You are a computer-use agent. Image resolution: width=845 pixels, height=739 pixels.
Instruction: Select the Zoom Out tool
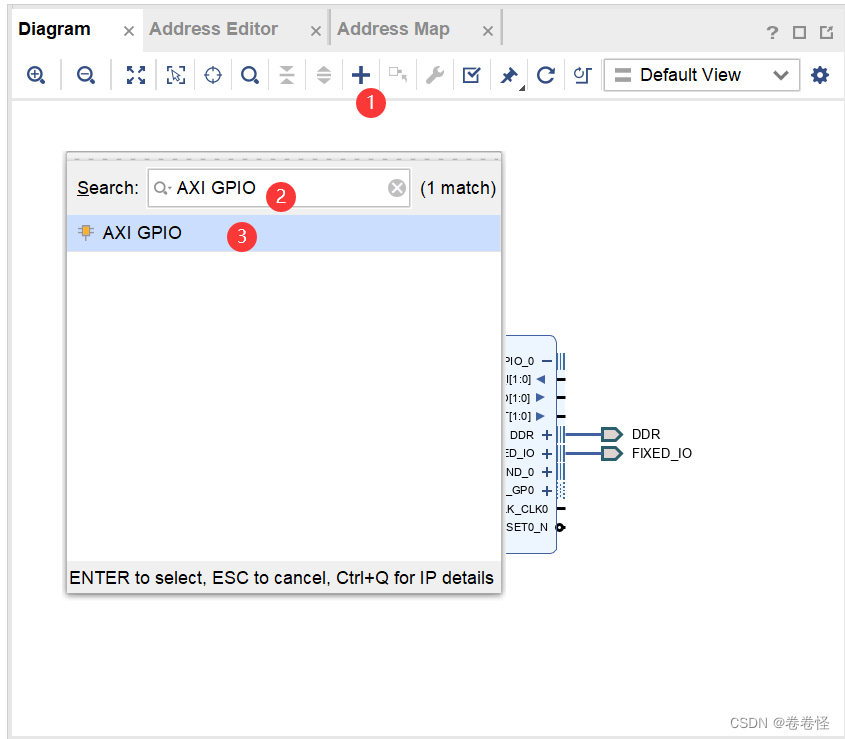(86, 74)
